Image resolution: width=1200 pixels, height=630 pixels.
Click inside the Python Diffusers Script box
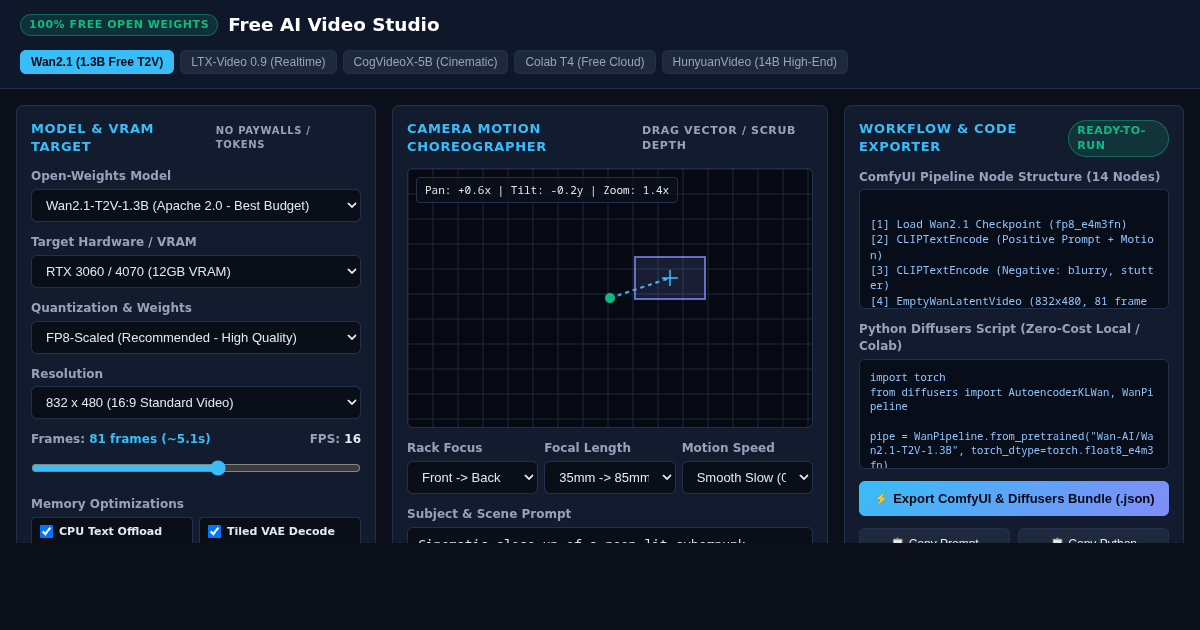[x=1014, y=414]
